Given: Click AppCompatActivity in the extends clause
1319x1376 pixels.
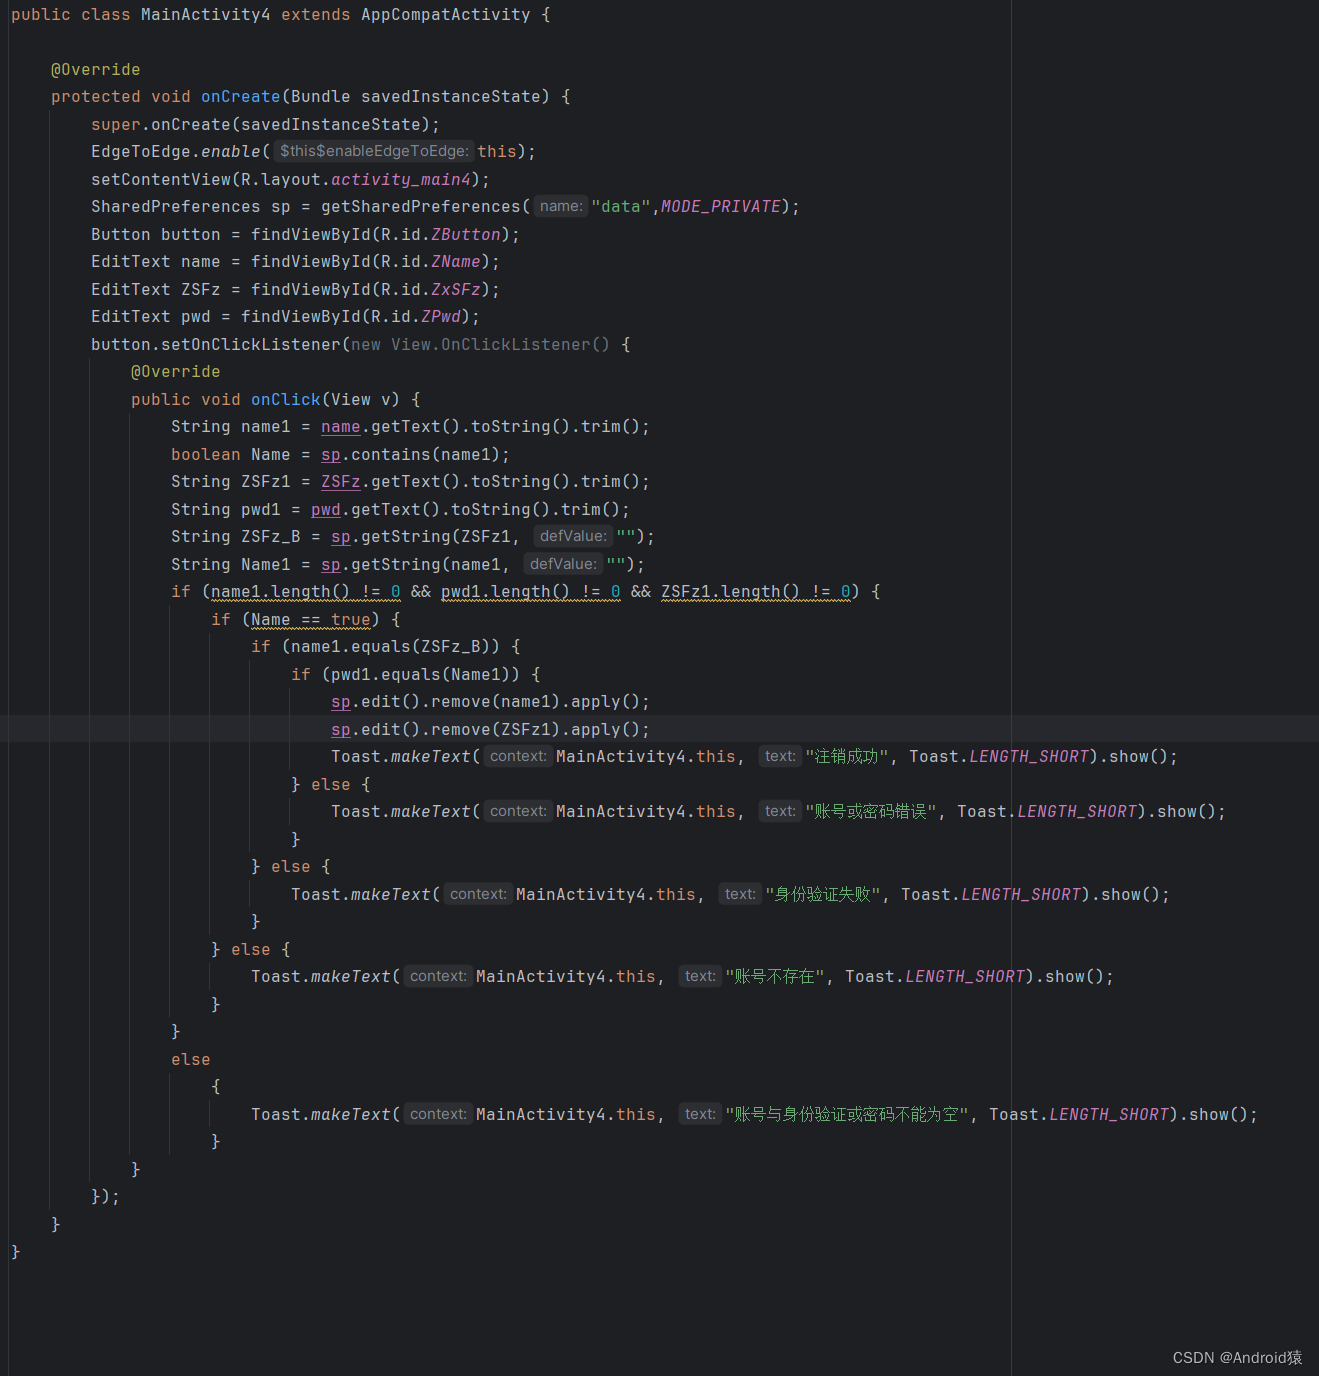Looking at the screenshot, I should click(x=446, y=14).
